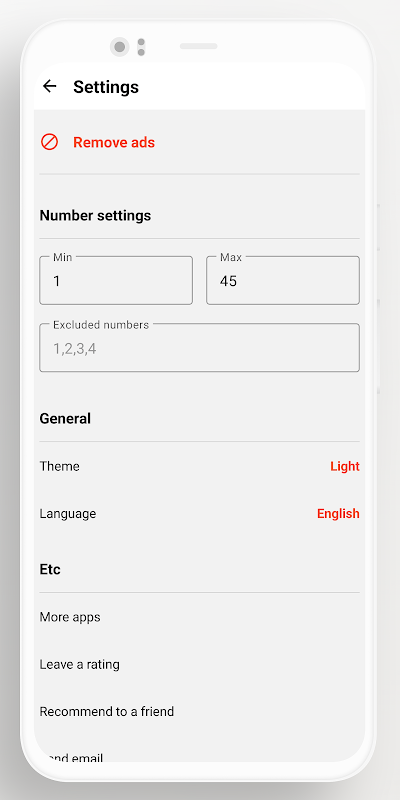Click the Number settings section header

(95, 215)
